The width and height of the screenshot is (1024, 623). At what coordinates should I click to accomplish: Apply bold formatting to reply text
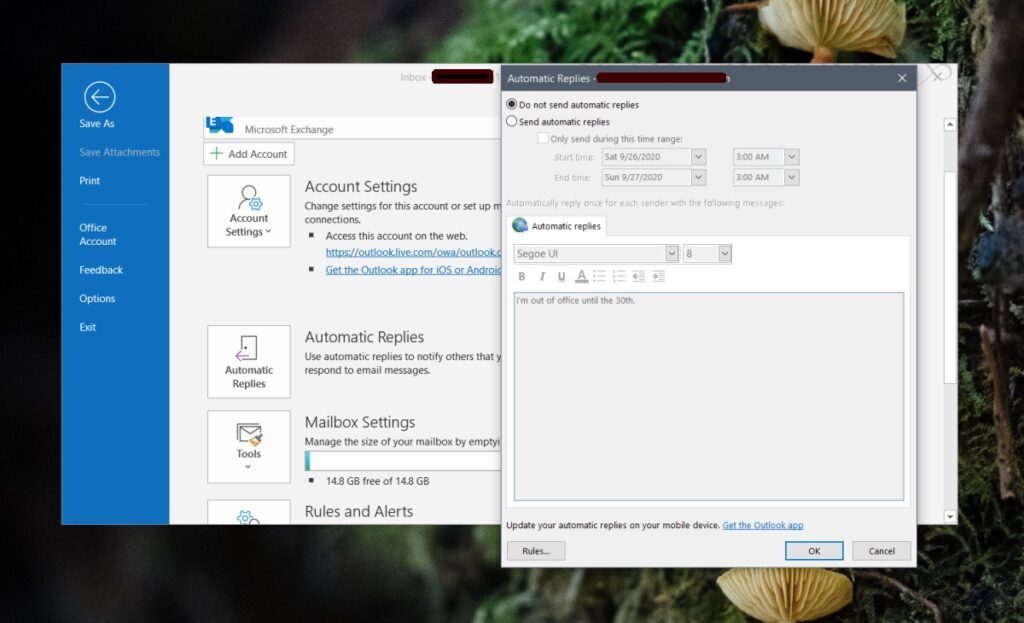point(523,277)
